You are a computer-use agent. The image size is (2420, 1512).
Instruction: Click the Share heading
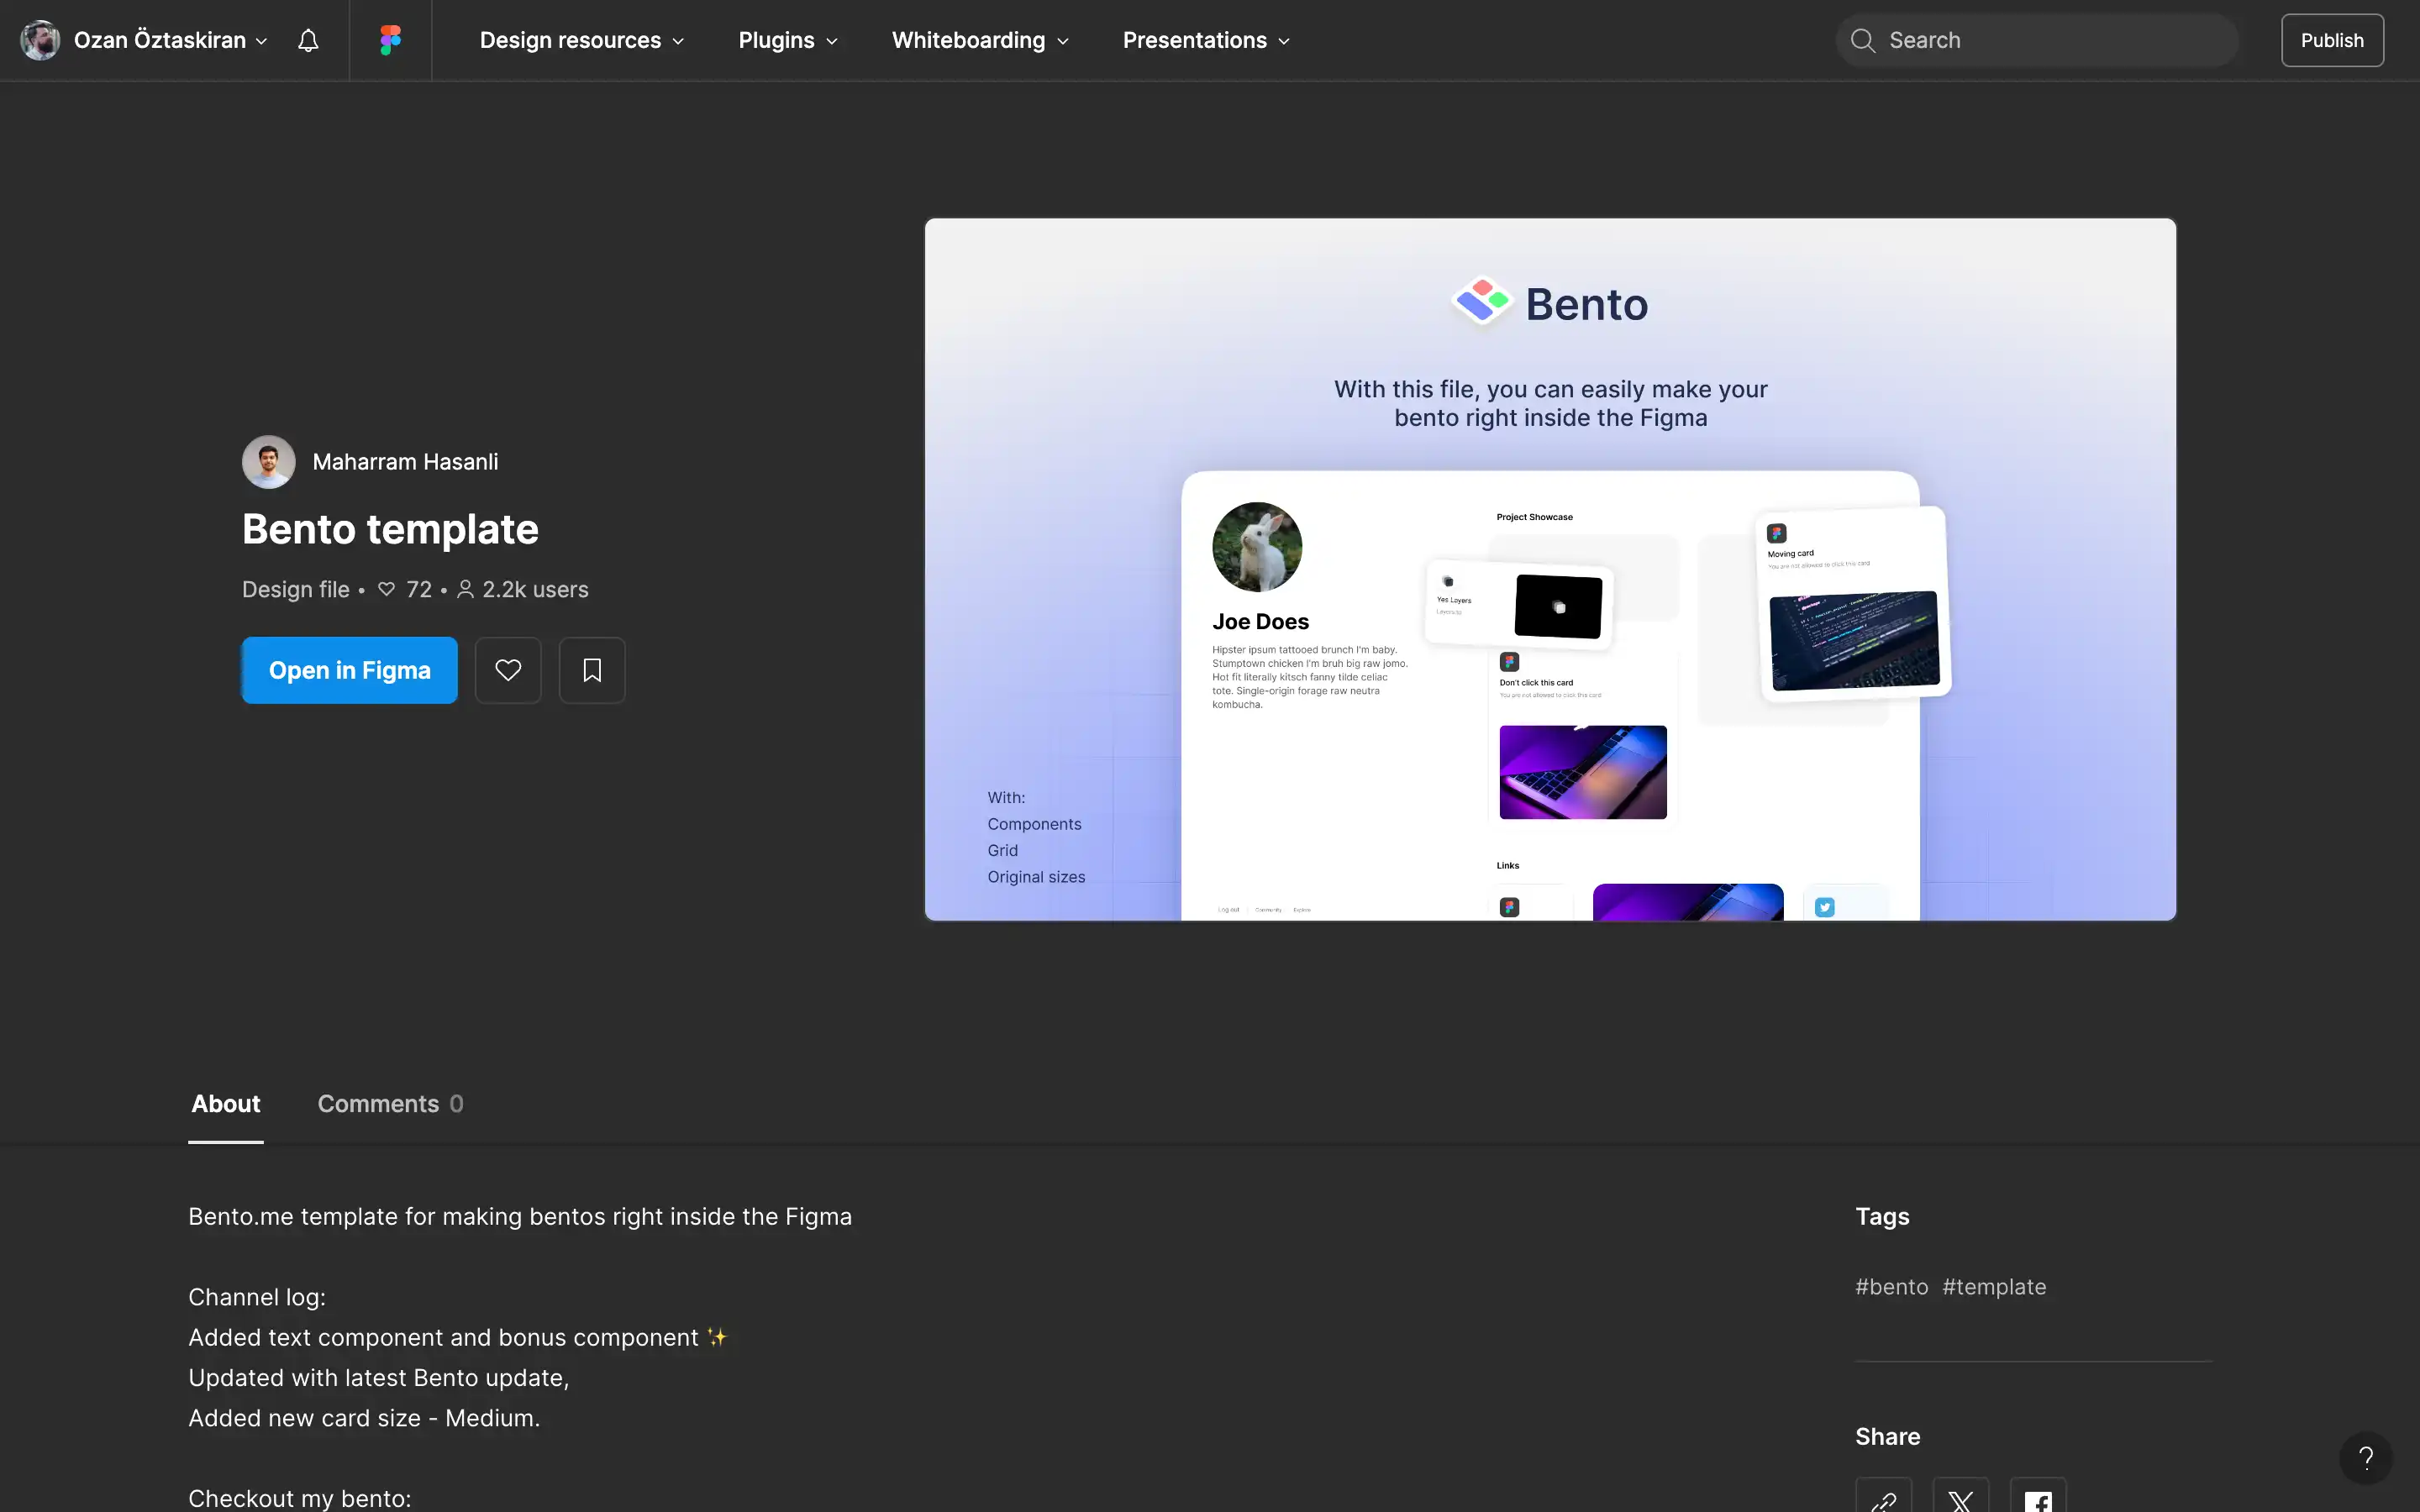1888,1437
